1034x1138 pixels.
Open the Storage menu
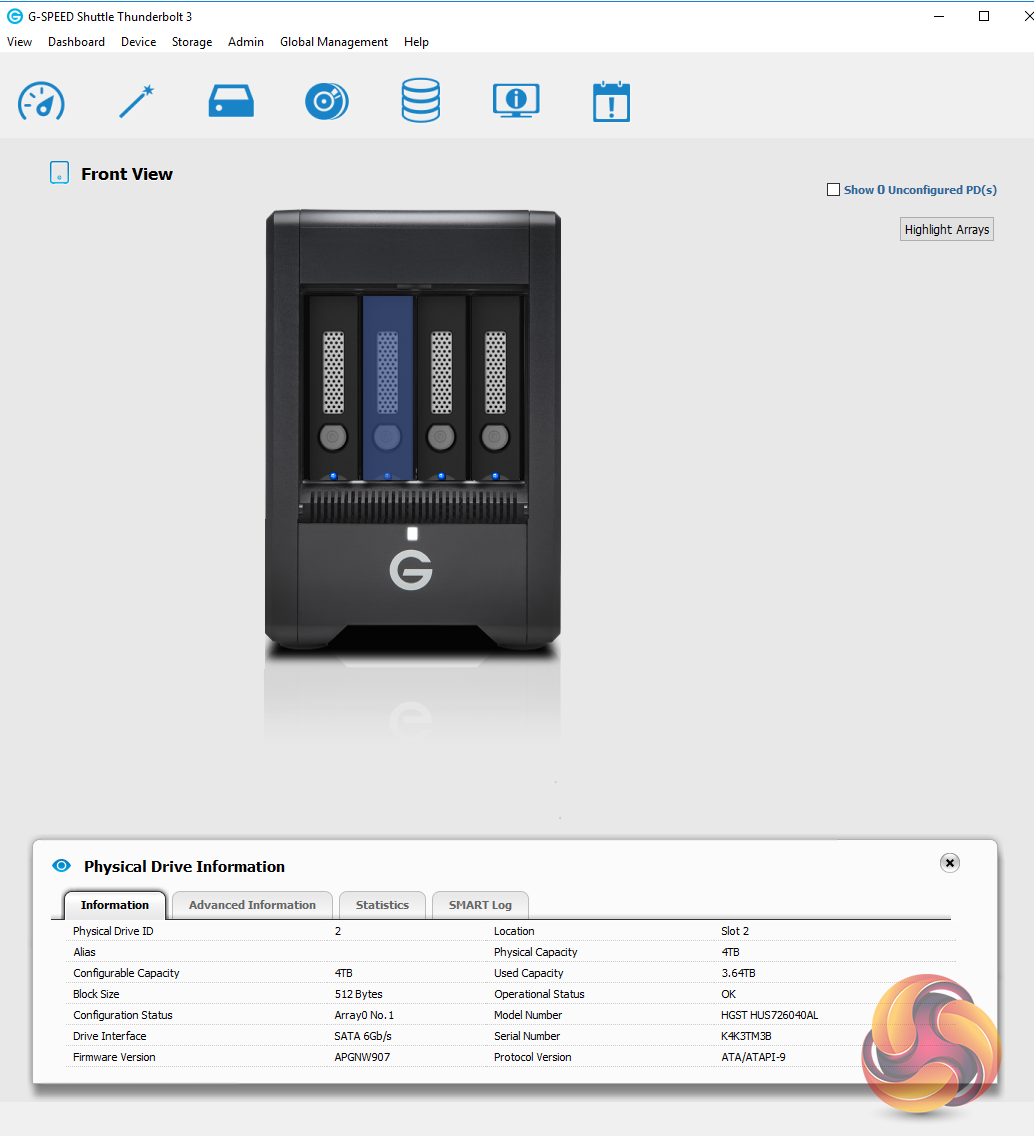coord(192,42)
